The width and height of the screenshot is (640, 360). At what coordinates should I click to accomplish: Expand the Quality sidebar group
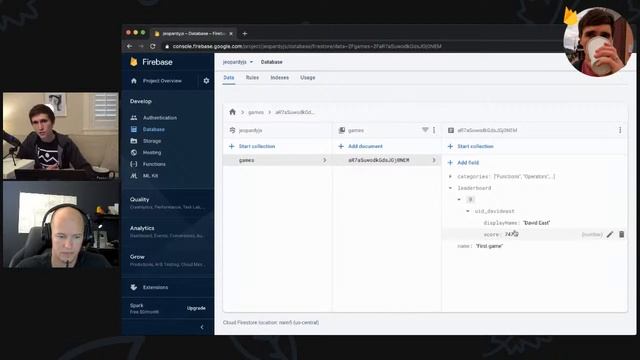167,203
